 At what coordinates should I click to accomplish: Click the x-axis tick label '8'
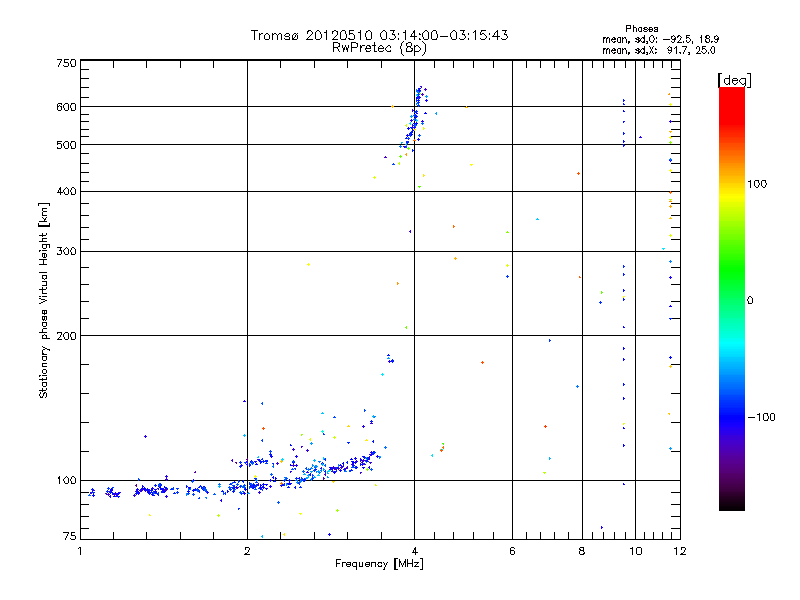pos(582,551)
